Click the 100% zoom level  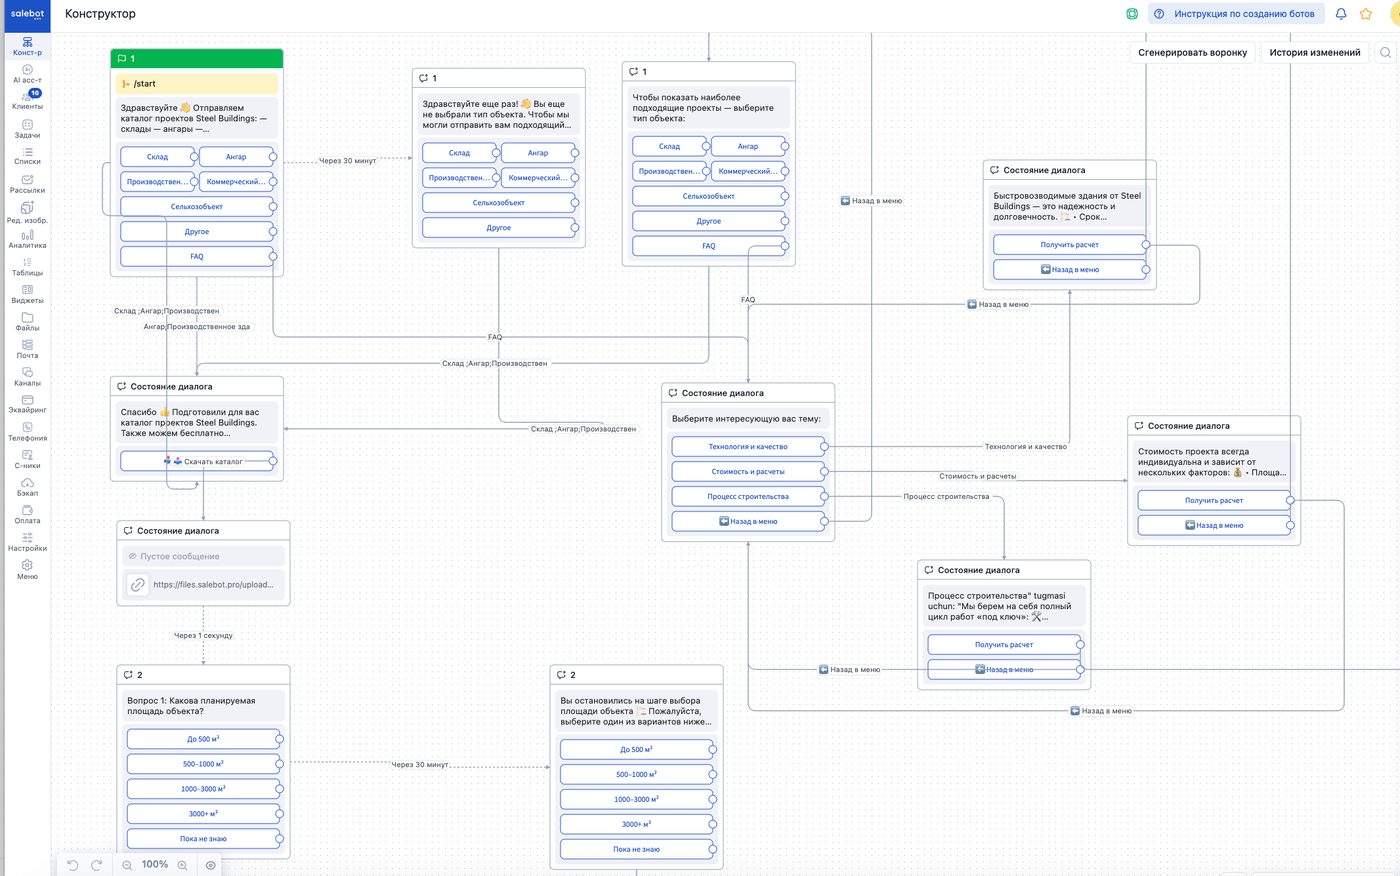tap(155, 865)
